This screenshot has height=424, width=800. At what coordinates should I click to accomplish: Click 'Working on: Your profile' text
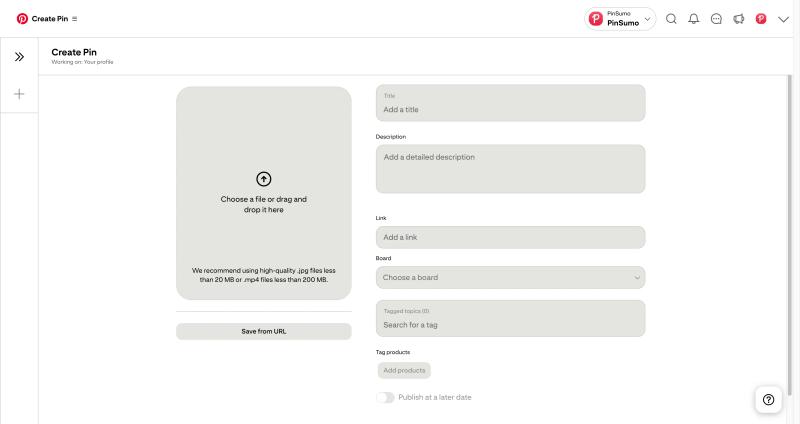pos(82,62)
